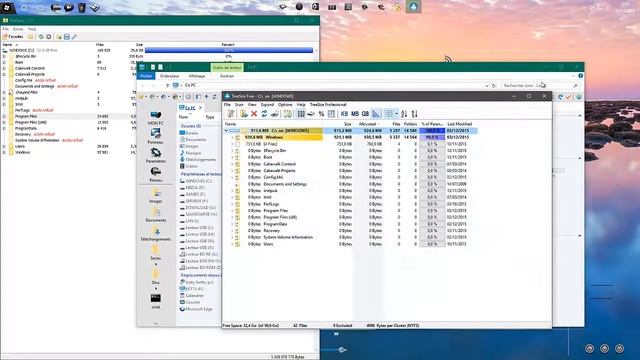Click the MON PC icon in Explorer sidebar

click(156, 118)
